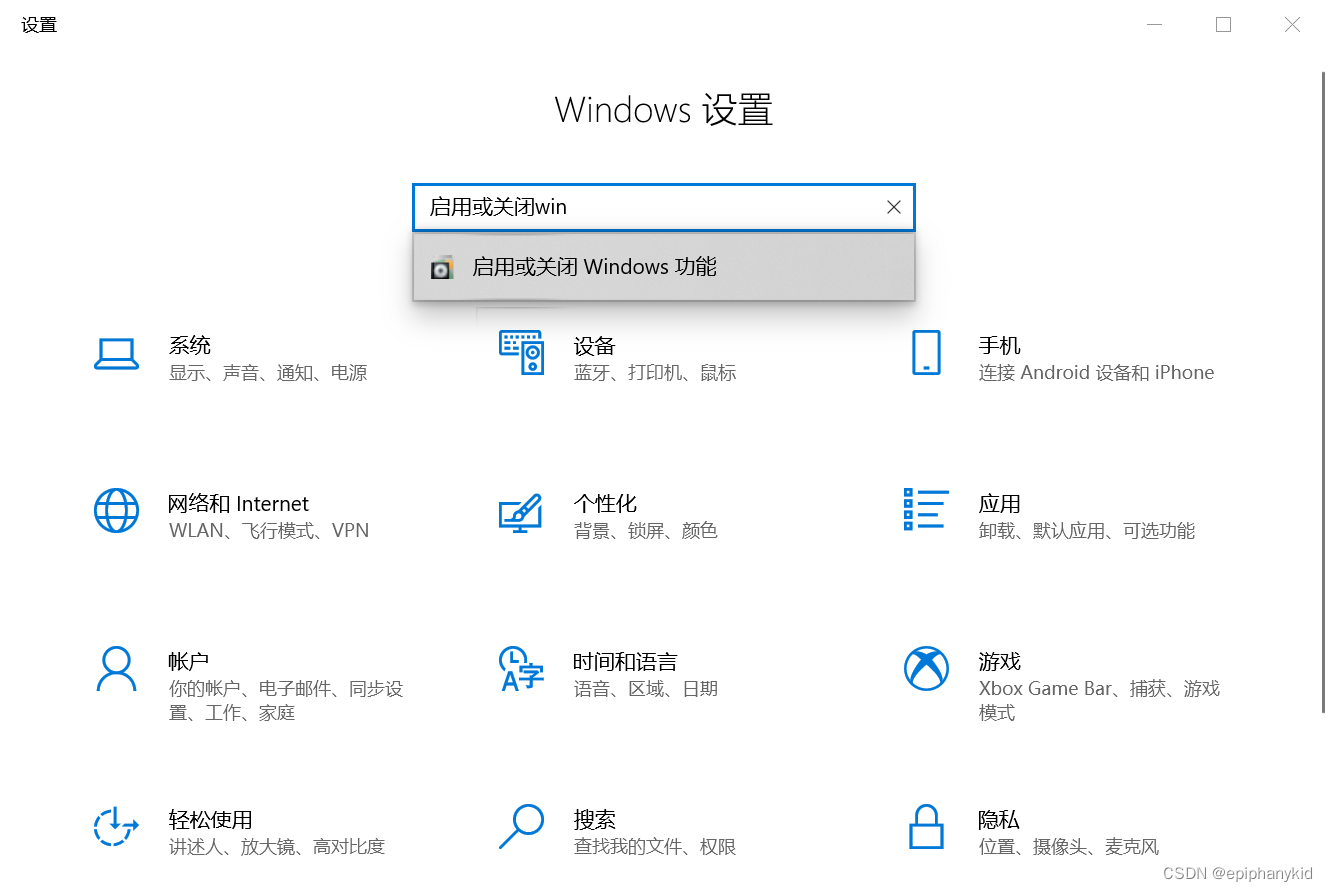Click the text 背景、锁屏、颜色

646,531
